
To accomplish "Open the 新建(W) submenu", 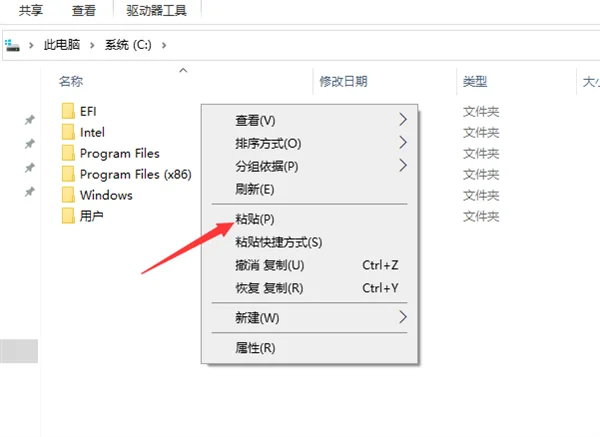I will pos(310,318).
